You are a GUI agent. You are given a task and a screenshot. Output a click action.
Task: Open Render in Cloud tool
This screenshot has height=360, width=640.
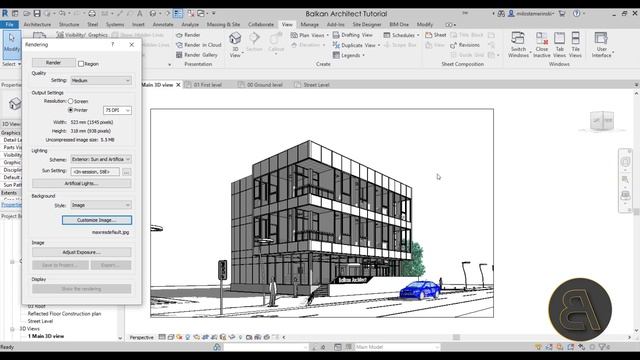tap(198, 45)
